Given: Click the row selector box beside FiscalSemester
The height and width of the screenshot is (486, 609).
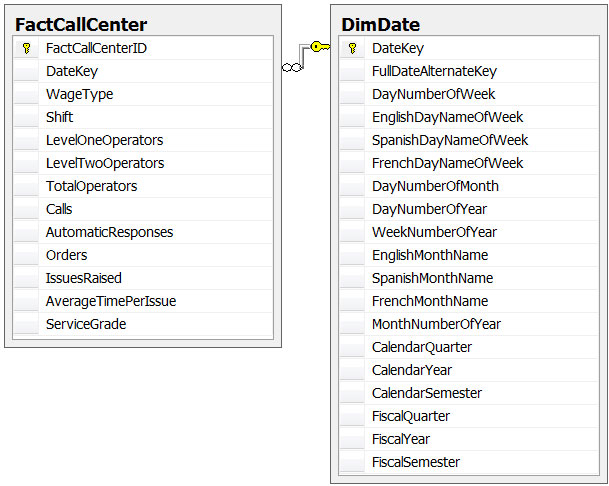Looking at the screenshot, I should point(352,462).
